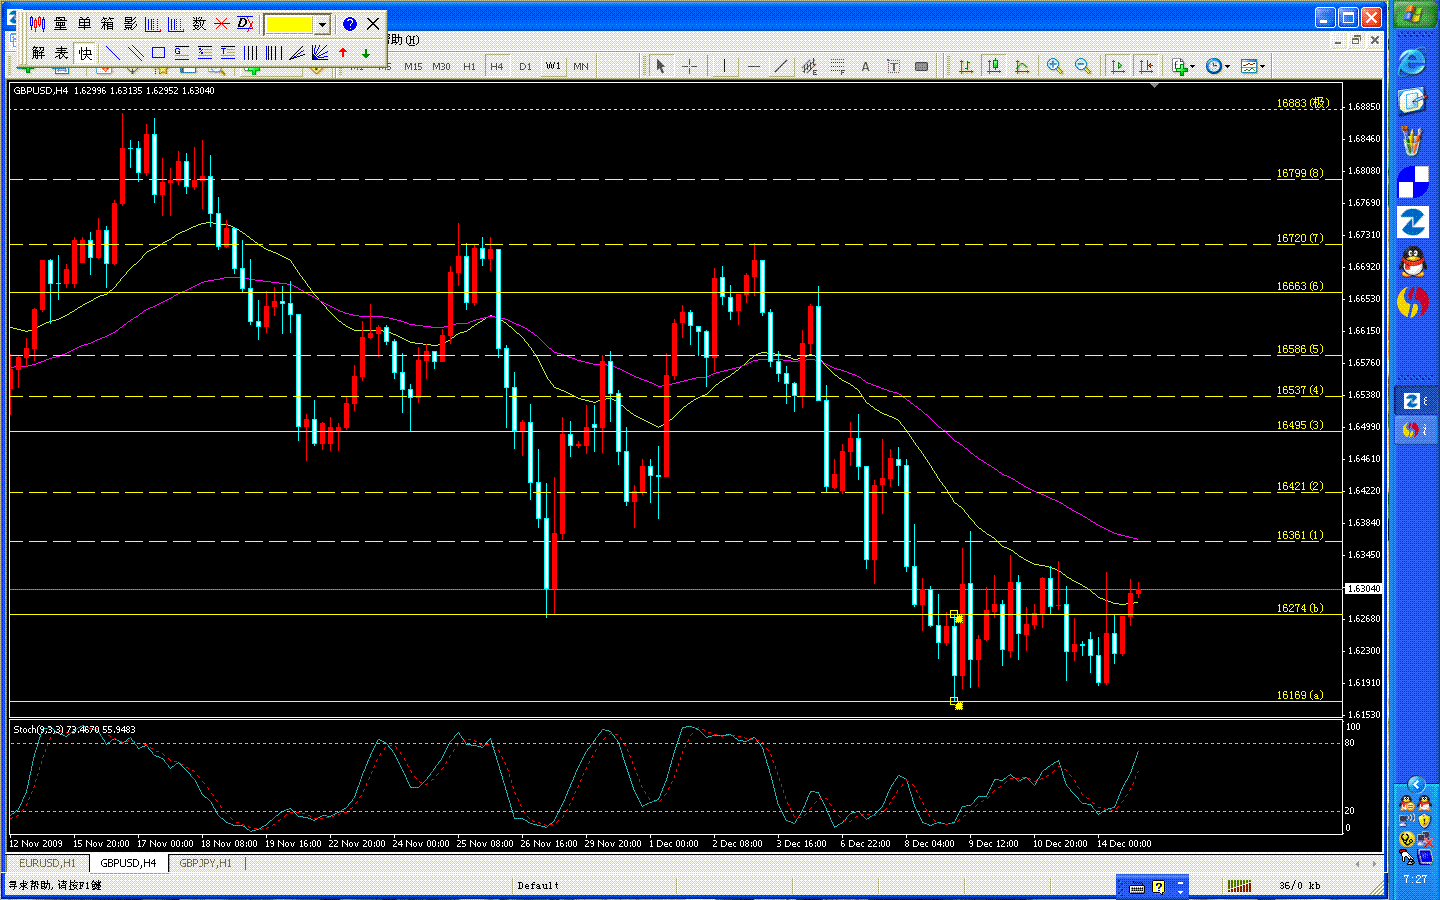This screenshot has height=900, width=1440.
Task: Select the text A tool
Action: (865, 66)
